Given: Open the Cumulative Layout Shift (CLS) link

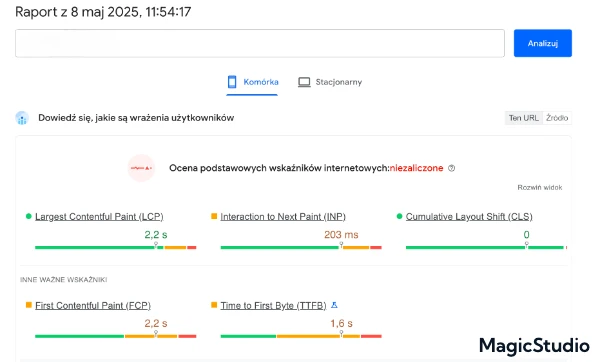Looking at the screenshot, I should click(x=469, y=217).
